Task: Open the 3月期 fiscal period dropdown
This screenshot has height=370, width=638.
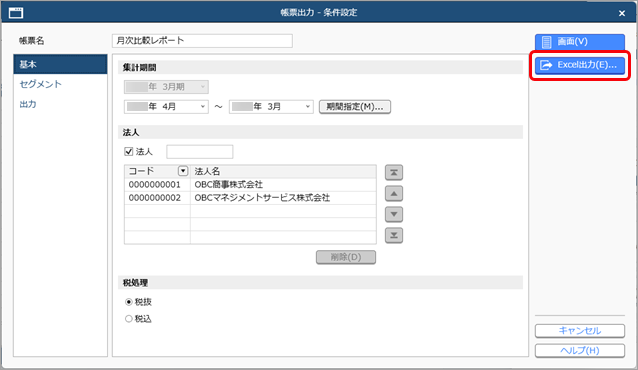Action: (166, 87)
